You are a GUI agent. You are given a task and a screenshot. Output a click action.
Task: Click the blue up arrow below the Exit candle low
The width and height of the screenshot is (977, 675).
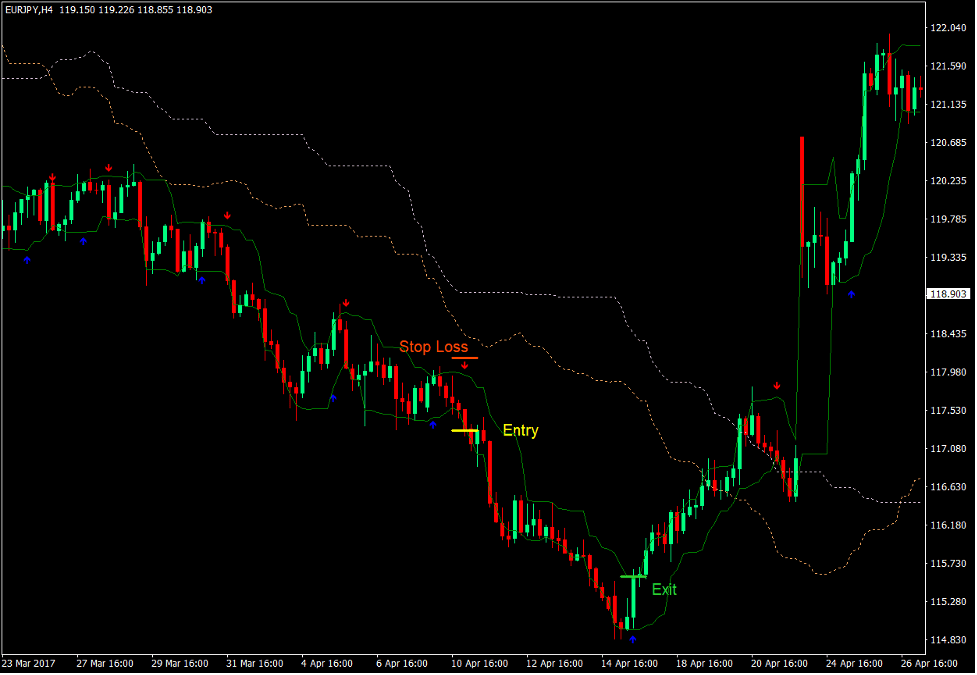pyautogui.click(x=632, y=638)
